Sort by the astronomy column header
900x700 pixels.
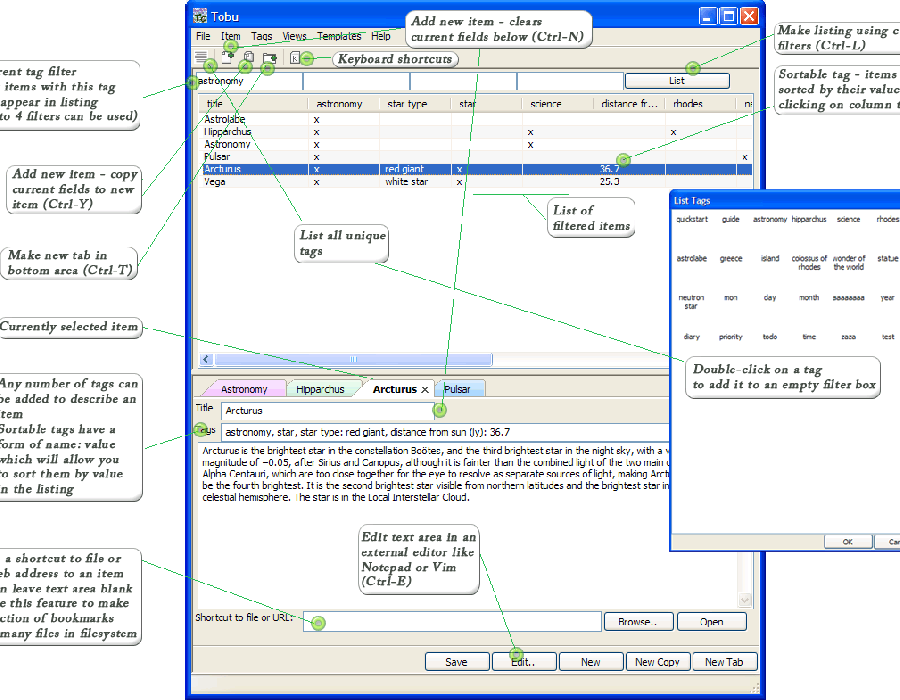[344, 104]
